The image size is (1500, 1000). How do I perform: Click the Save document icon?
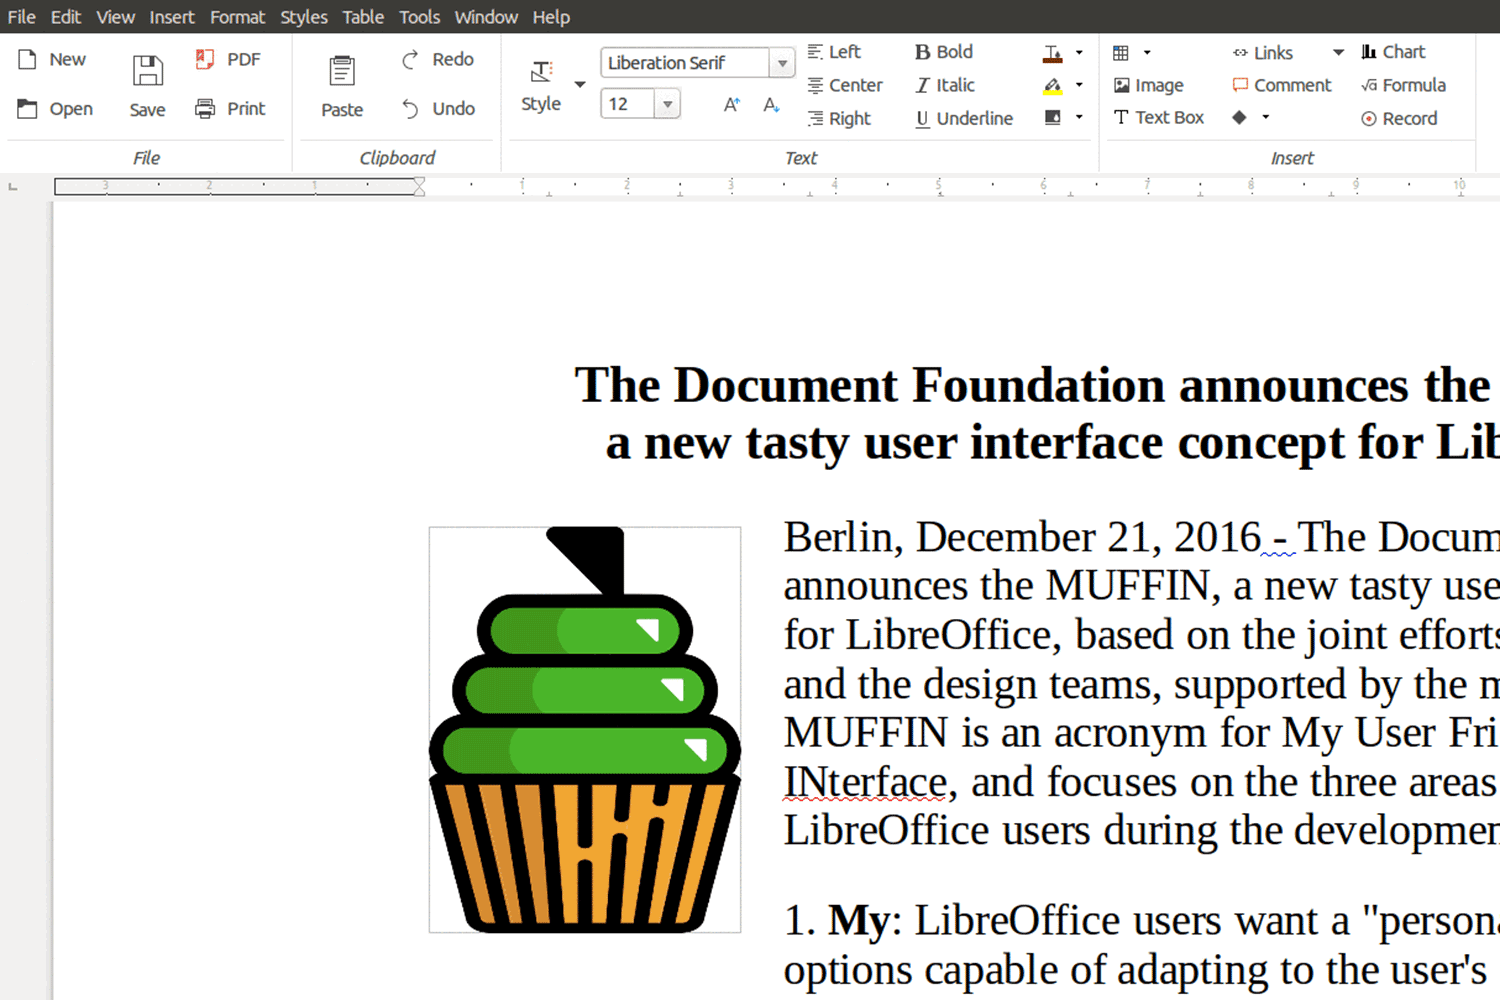point(148,71)
